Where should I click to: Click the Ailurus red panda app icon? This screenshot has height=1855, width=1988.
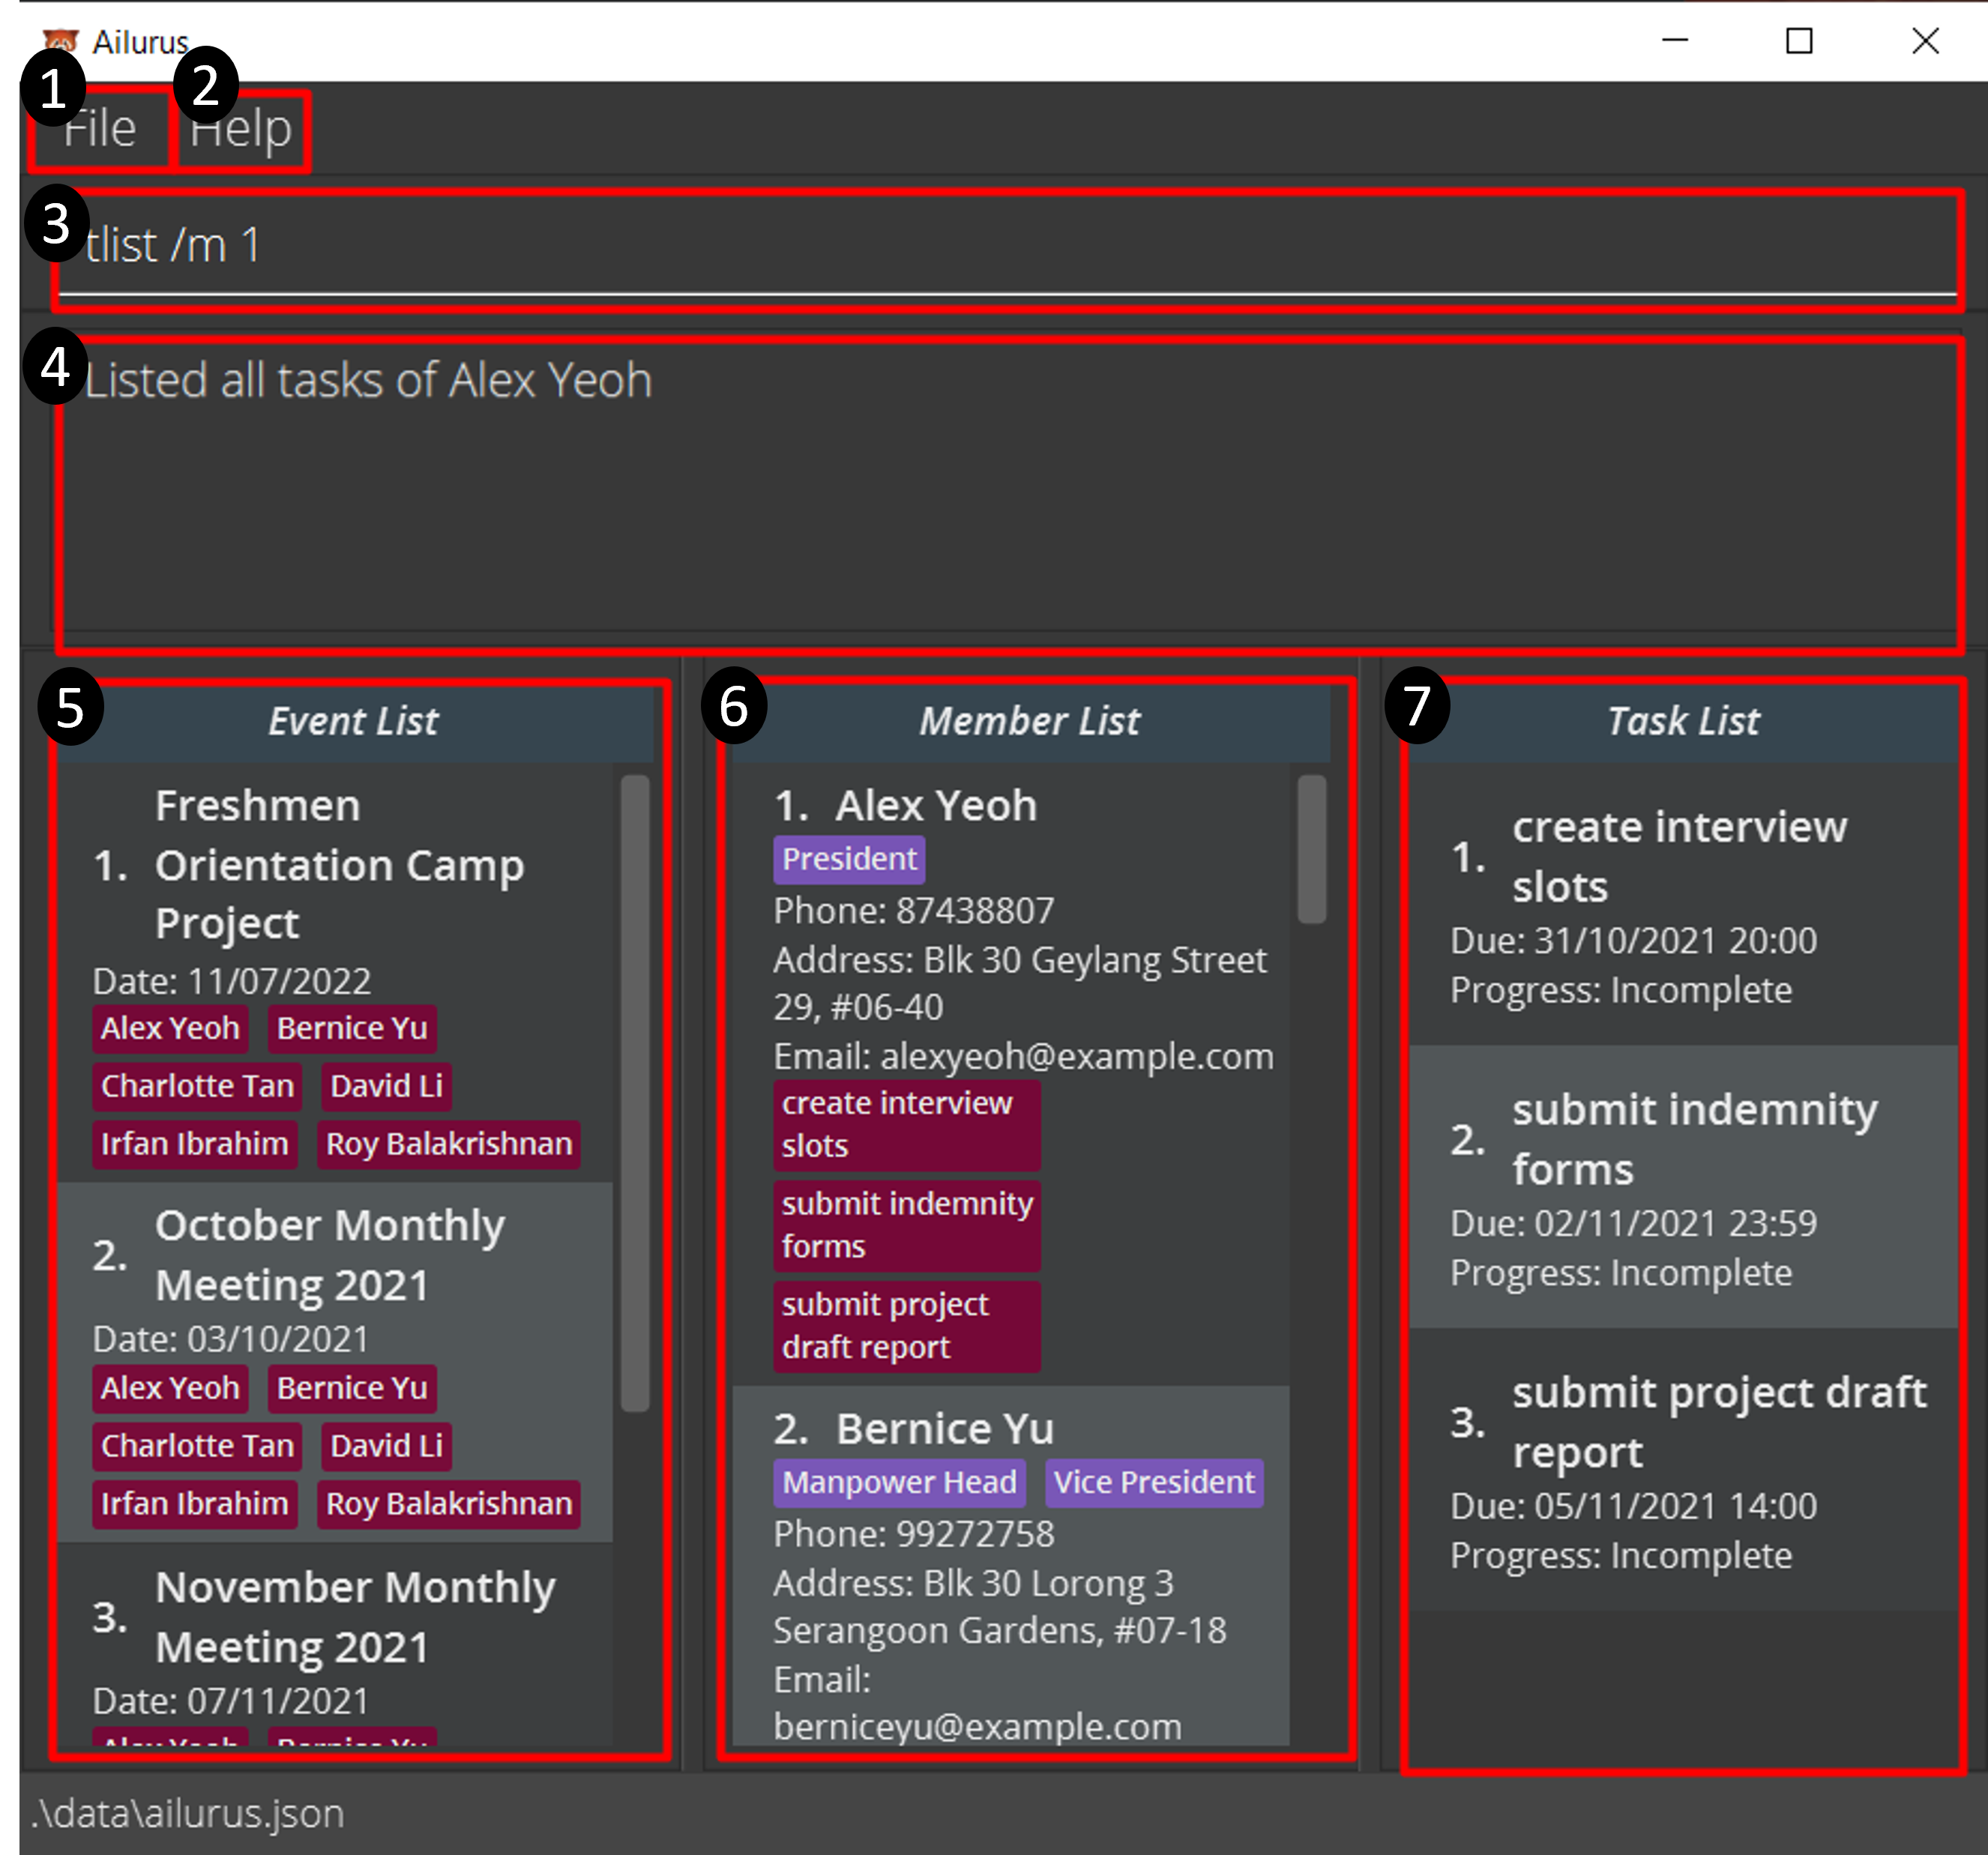[60, 40]
